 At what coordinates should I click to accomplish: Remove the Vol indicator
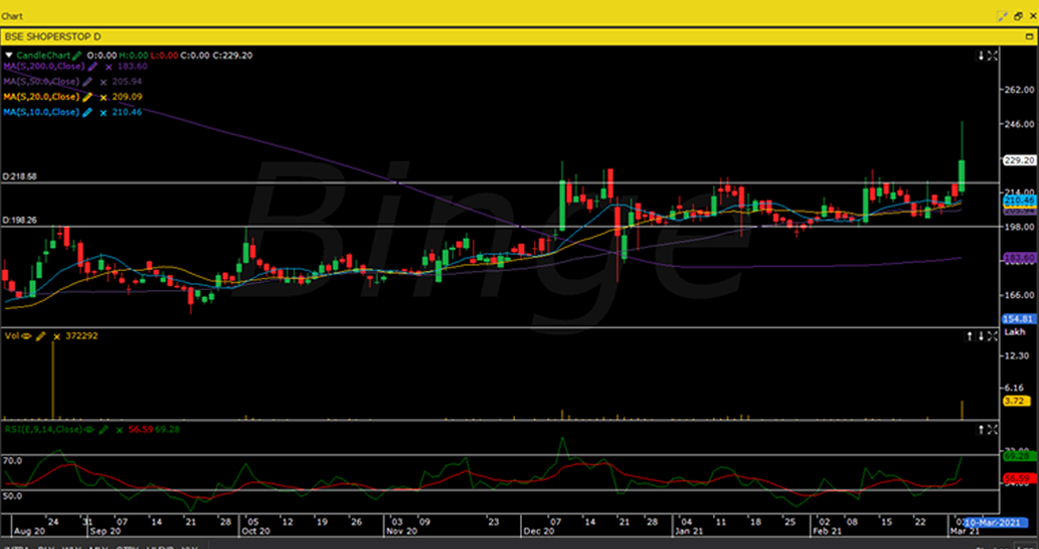point(56,336)
